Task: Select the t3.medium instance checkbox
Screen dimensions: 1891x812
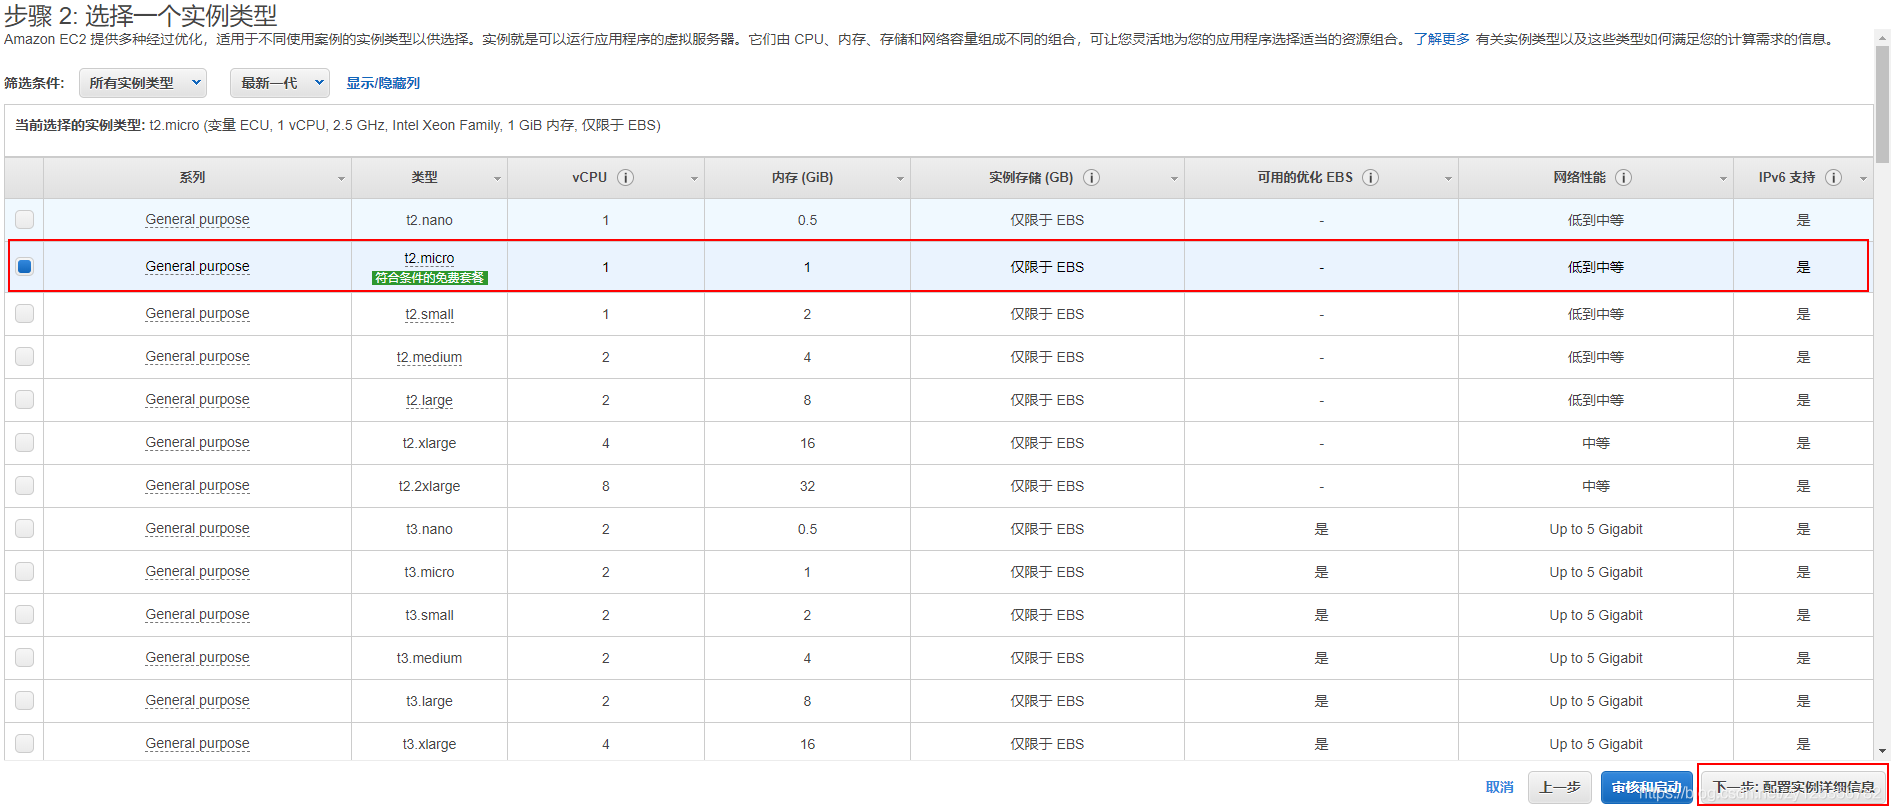Action: point(25,657)
